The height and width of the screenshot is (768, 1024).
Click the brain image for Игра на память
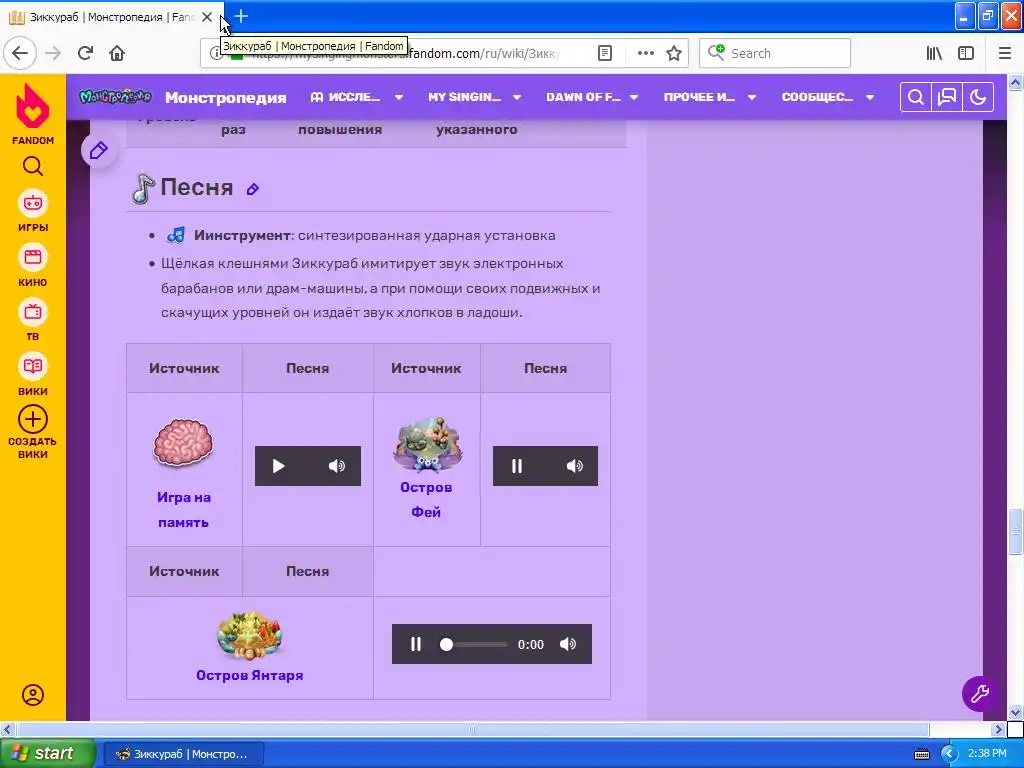pos(184,442)
